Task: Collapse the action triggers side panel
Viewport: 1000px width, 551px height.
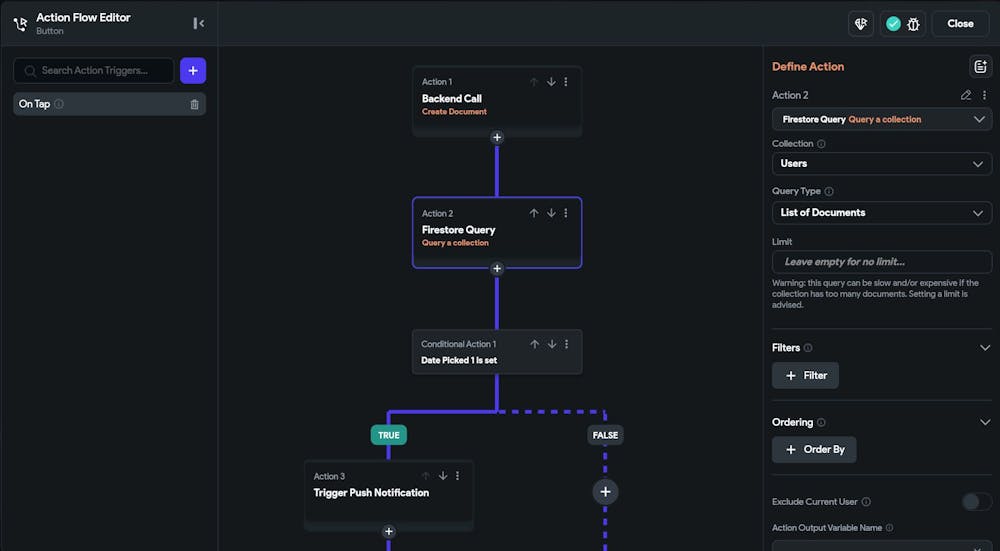Action: (199, 23)
